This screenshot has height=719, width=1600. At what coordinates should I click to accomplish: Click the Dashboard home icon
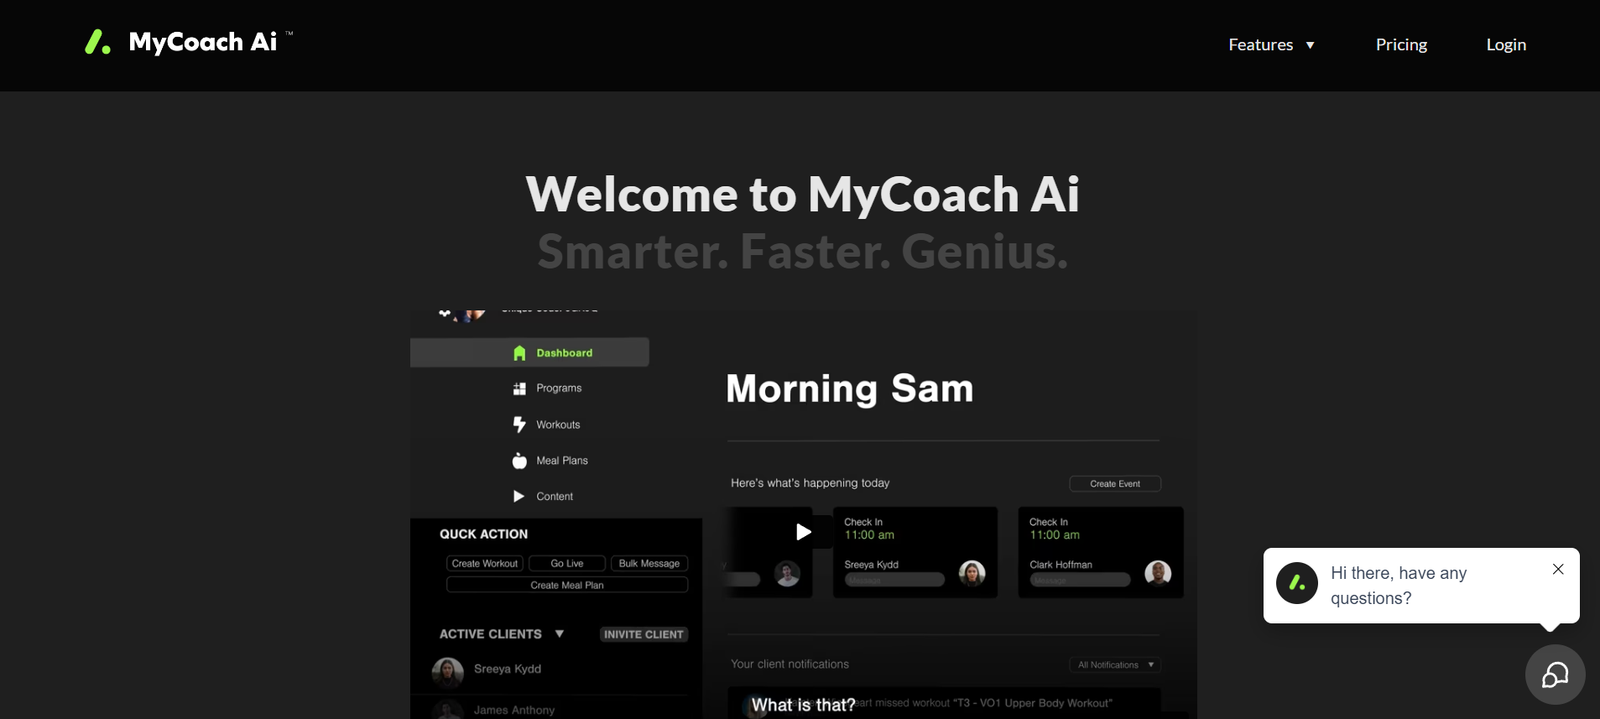pos(519,353)
